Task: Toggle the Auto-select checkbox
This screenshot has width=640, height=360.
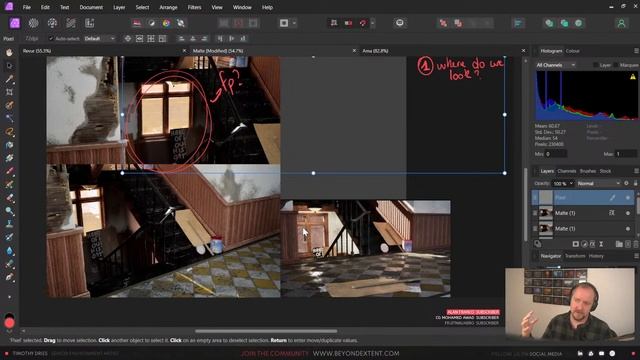Action: click(51, 39)
